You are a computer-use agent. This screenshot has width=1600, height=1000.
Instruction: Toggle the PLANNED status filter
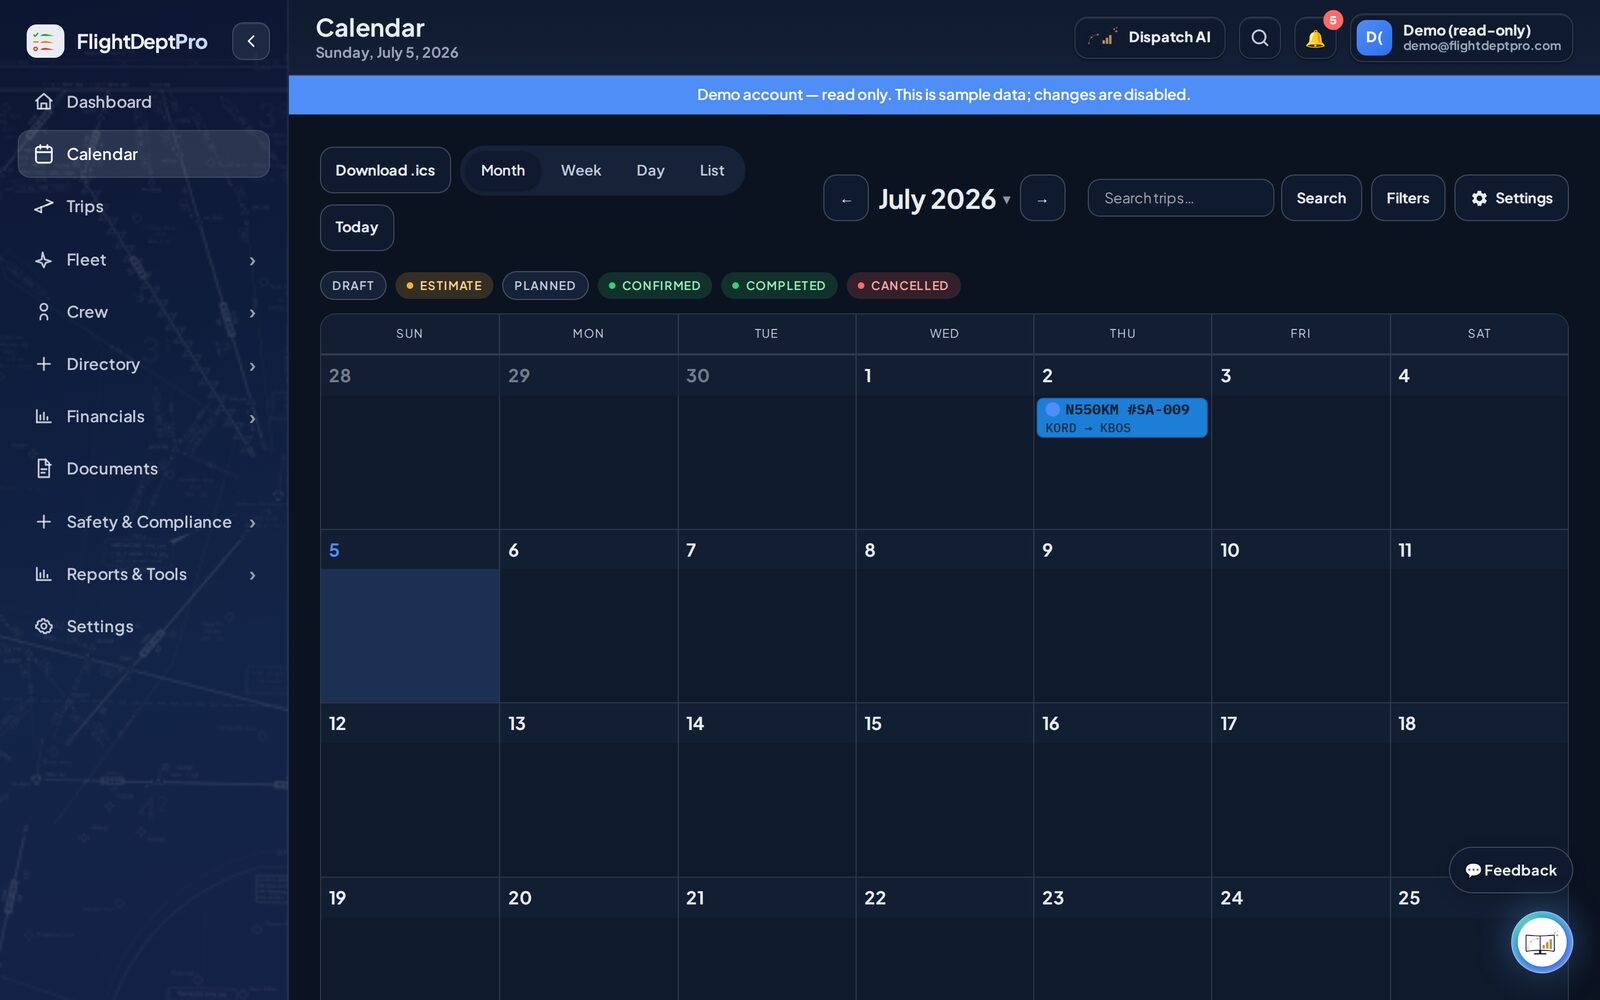tap(545, 286)
